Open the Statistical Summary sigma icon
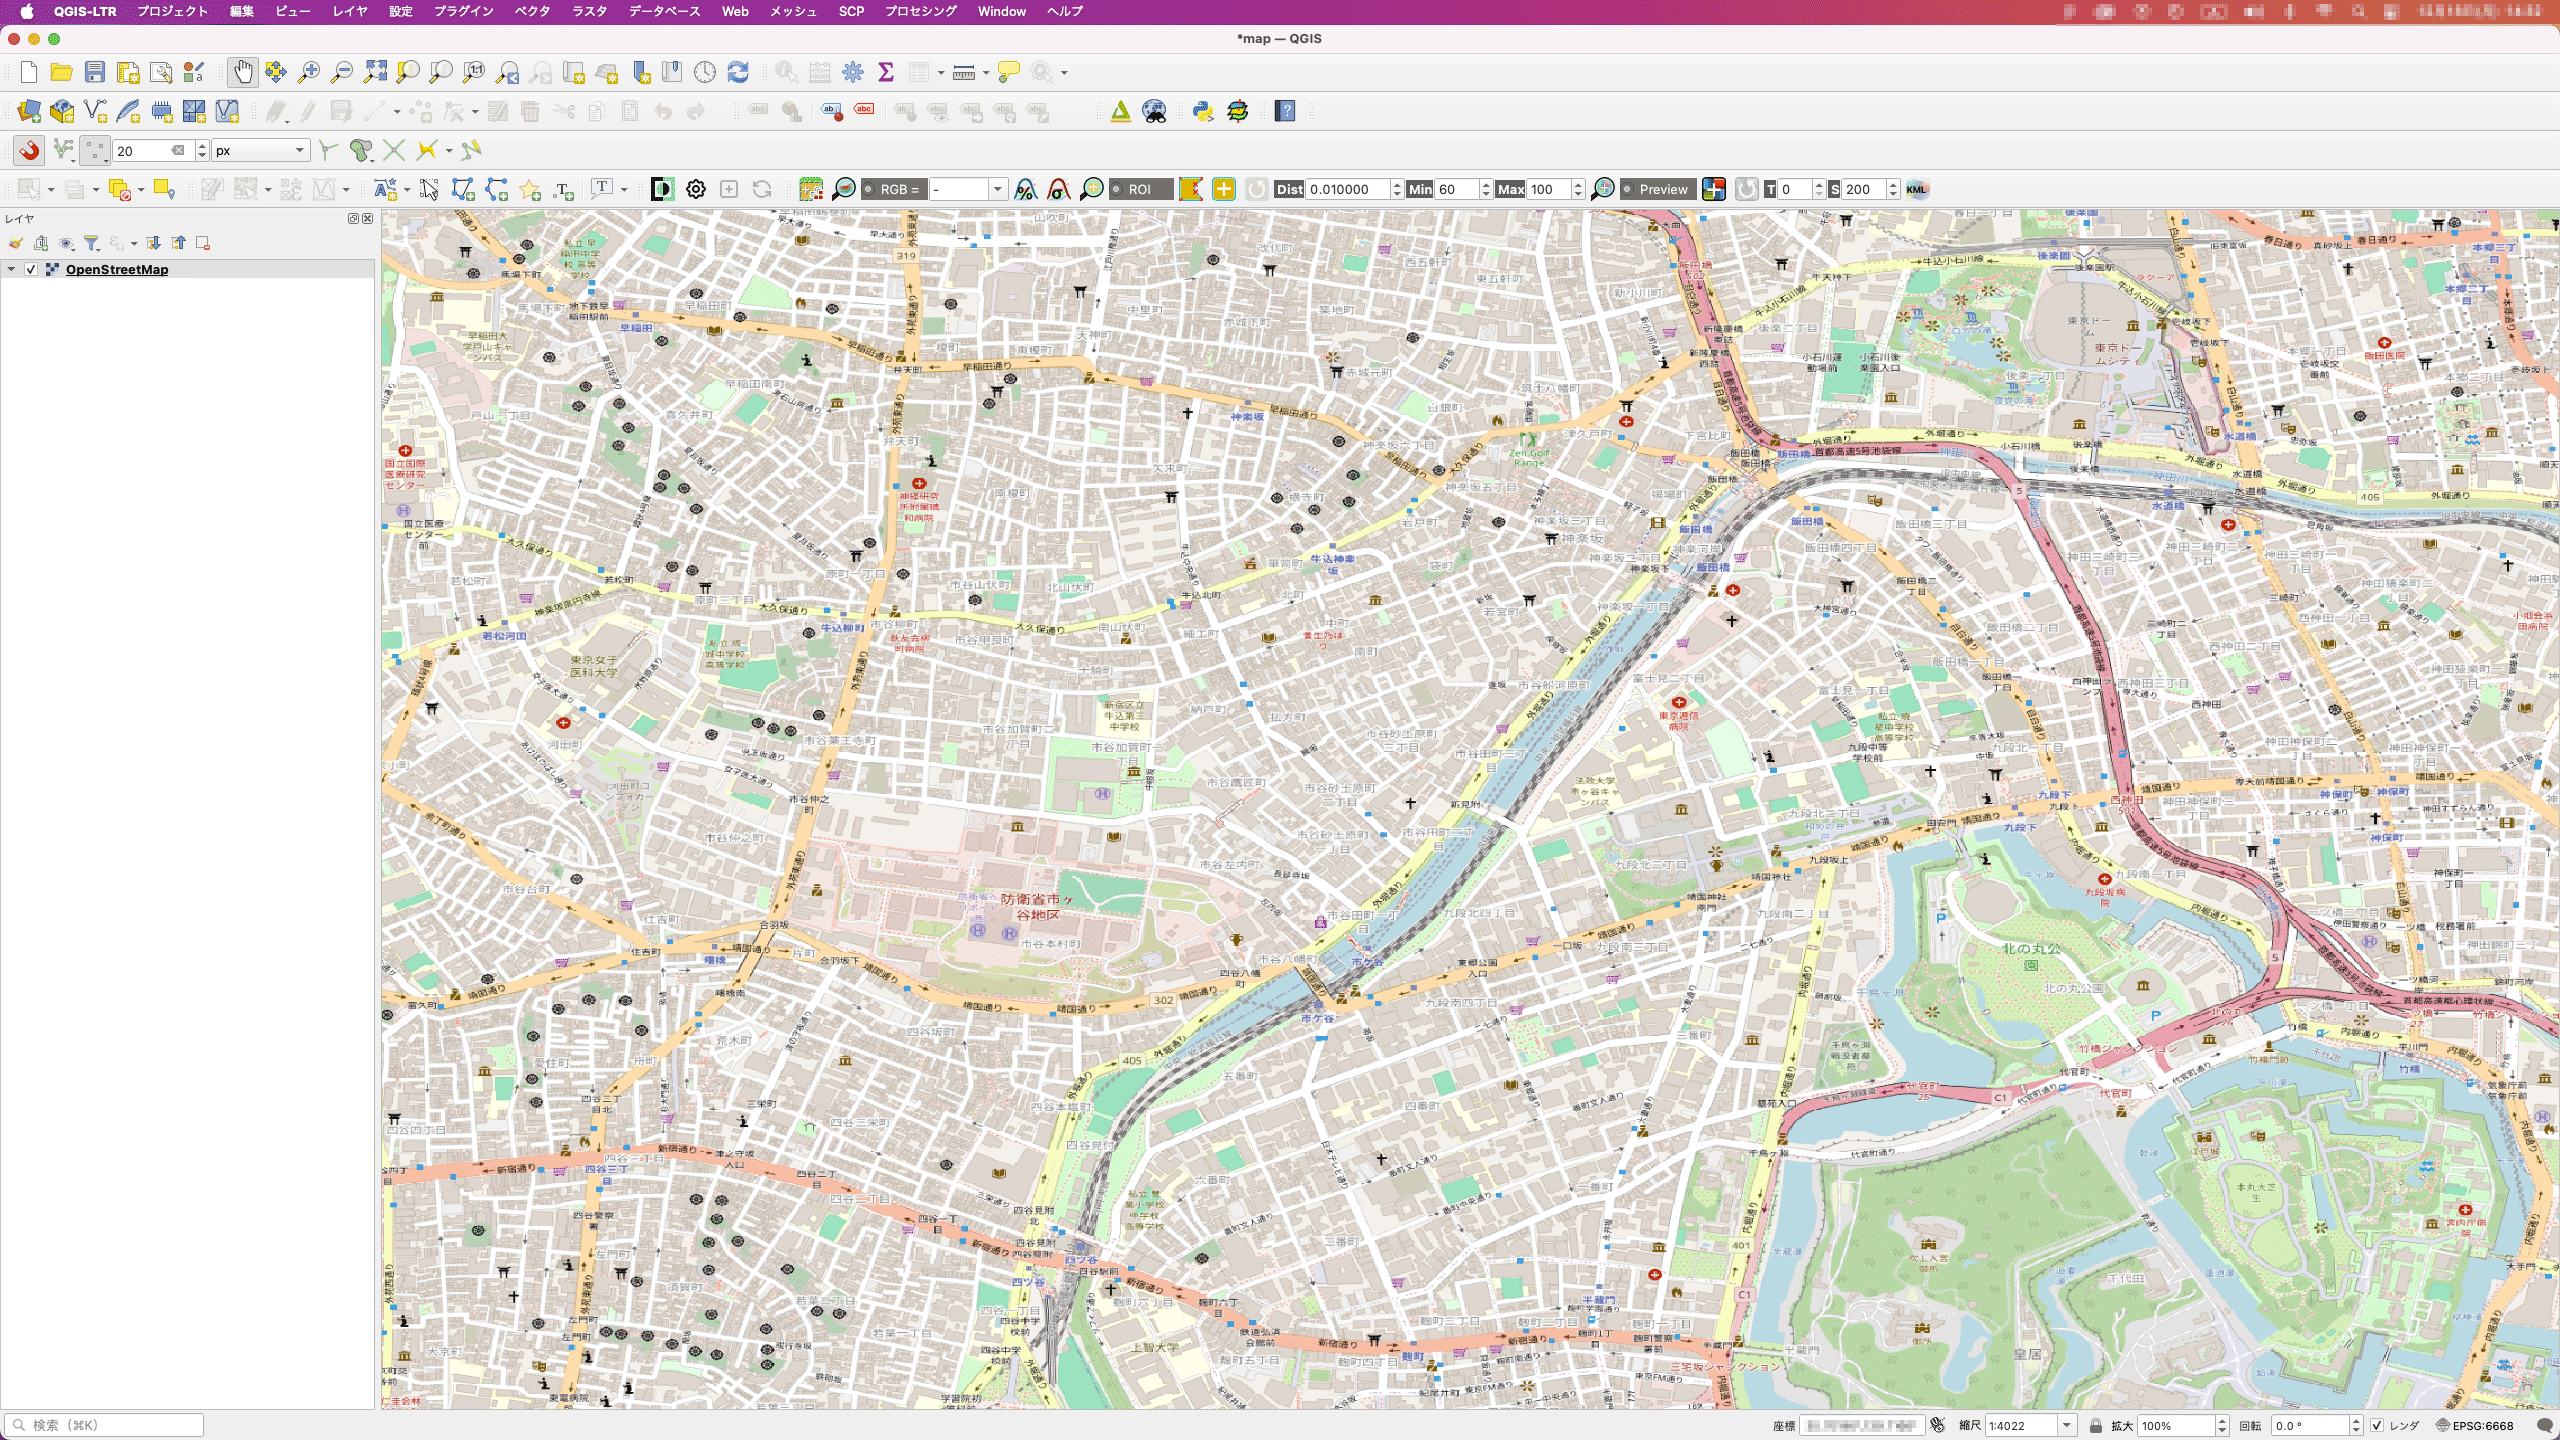This screenshot has height=1440, width=2560. click(x=886, y=72)
